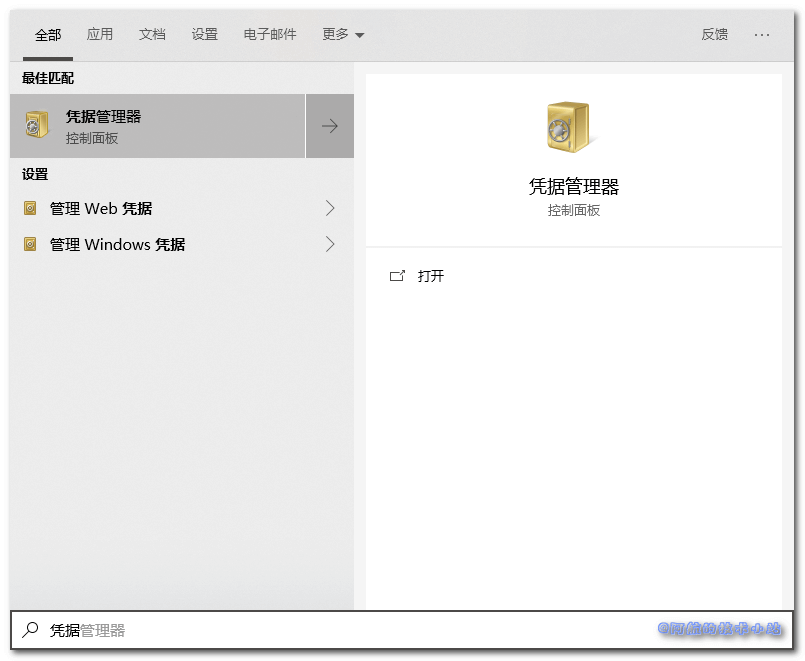Click 打开 to launch Credential Manager
The height and width of the screenshot is (661, 805).
click(x=431, y=276)
